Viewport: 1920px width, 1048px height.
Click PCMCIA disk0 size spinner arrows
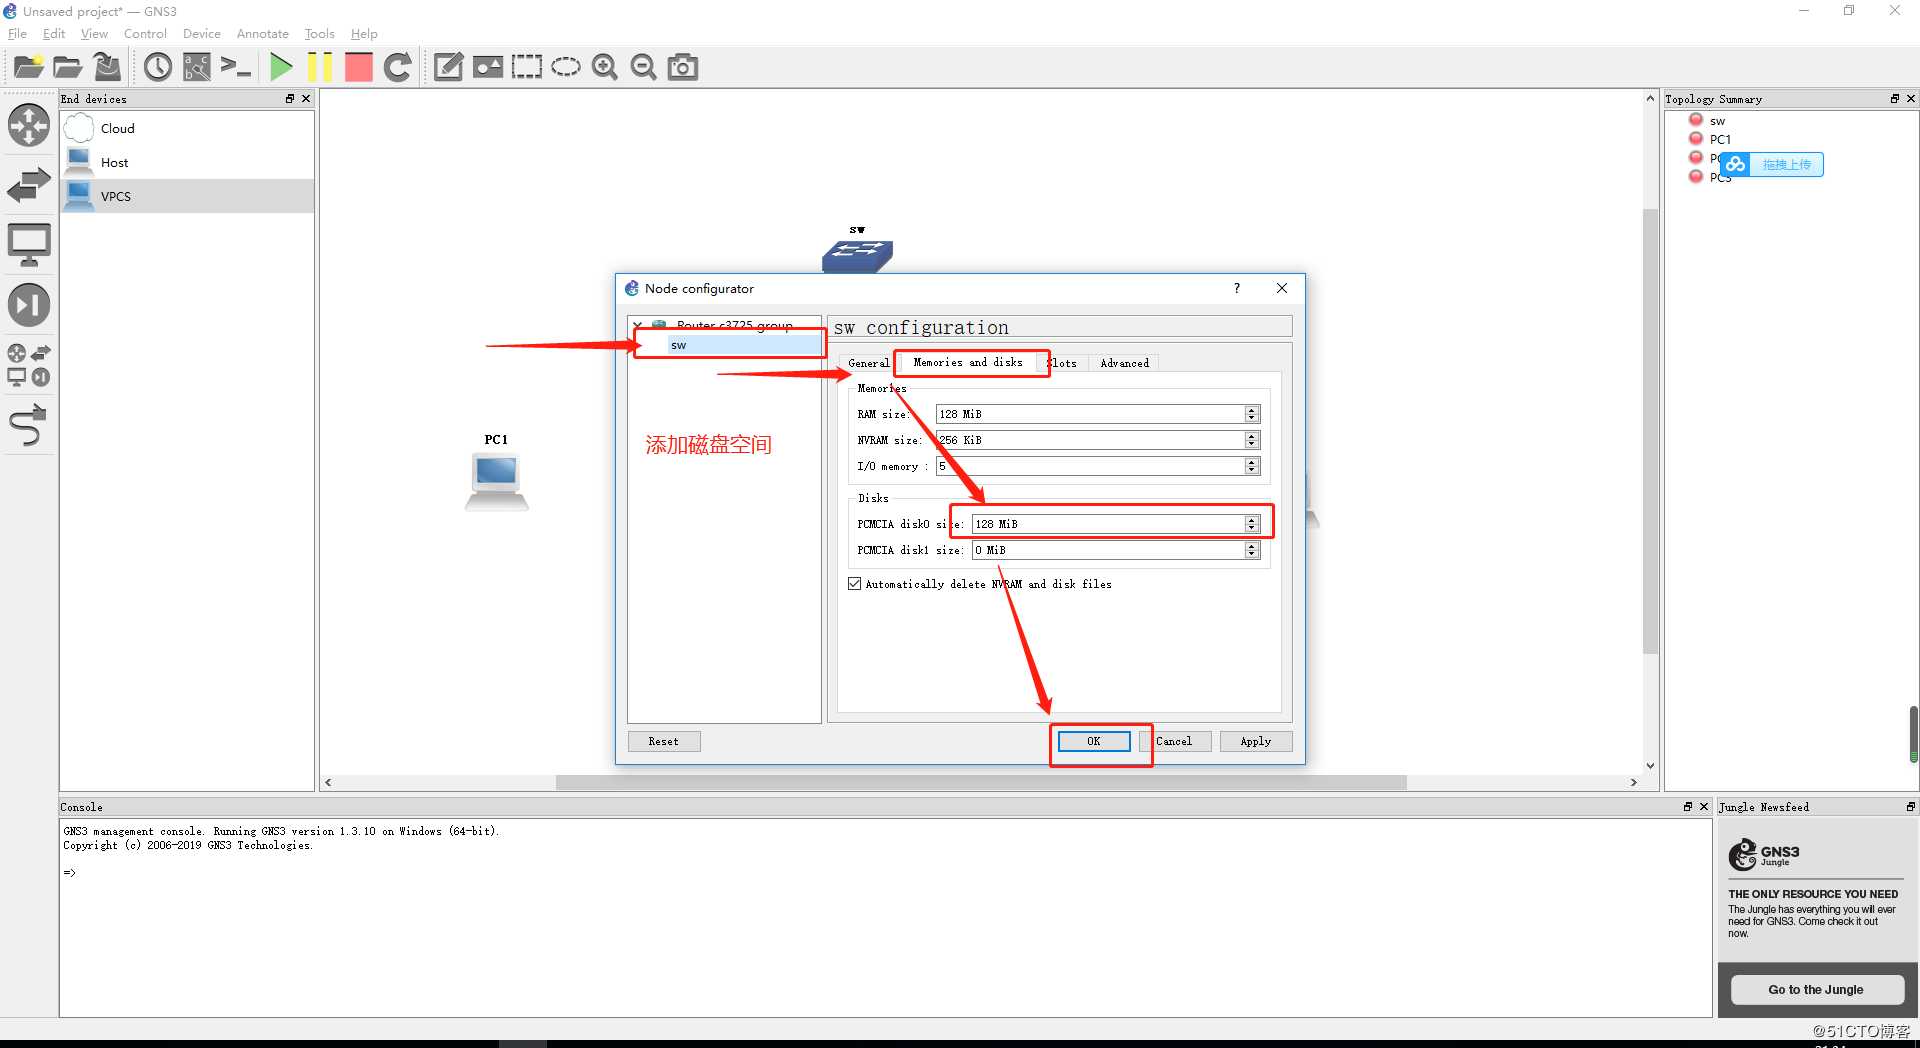pyautogui.click(x=1251, y=524)
